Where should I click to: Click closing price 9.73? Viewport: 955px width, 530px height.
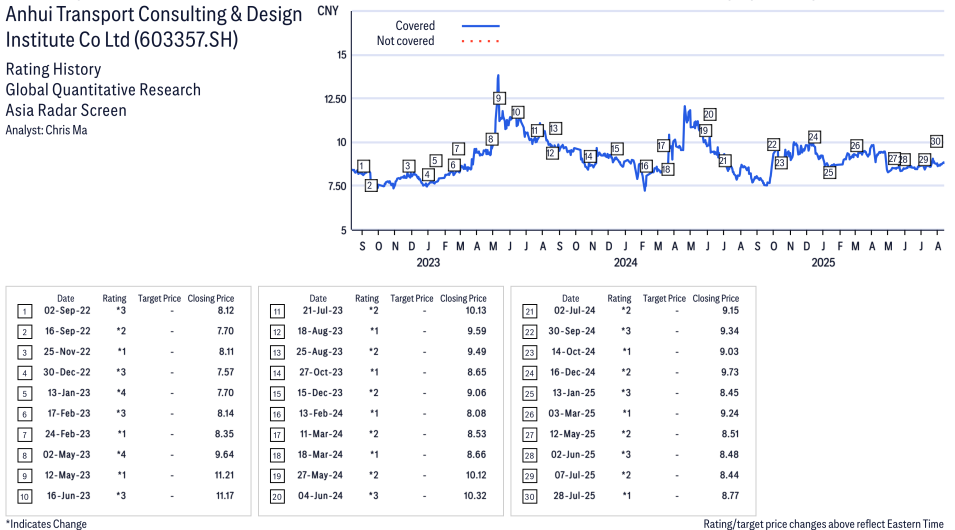pos(729,372)
